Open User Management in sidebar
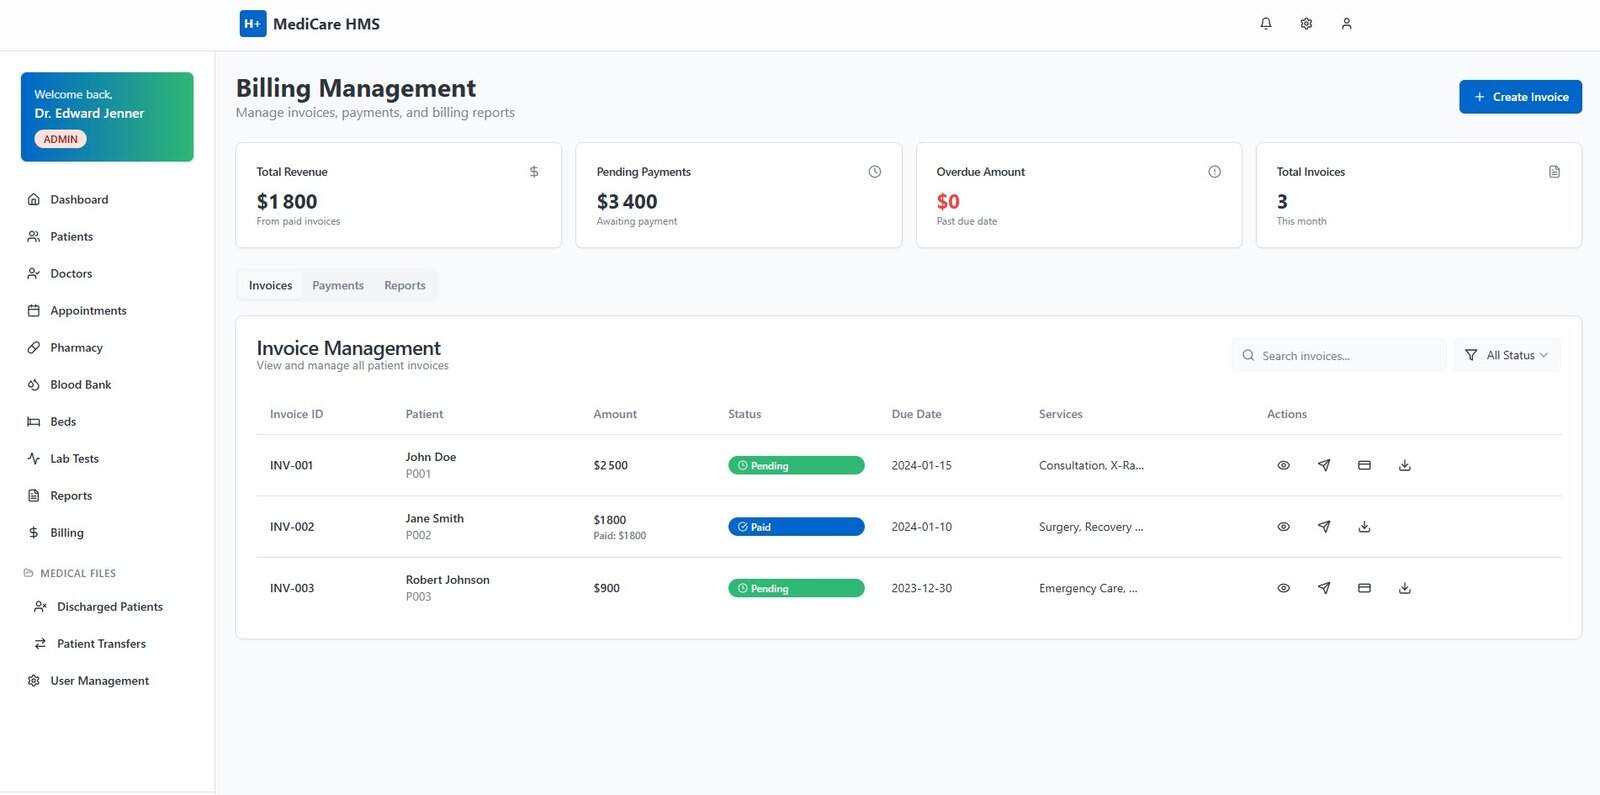Image resolution: width=1600 pixels, height=795 pixels. (108, 681)
